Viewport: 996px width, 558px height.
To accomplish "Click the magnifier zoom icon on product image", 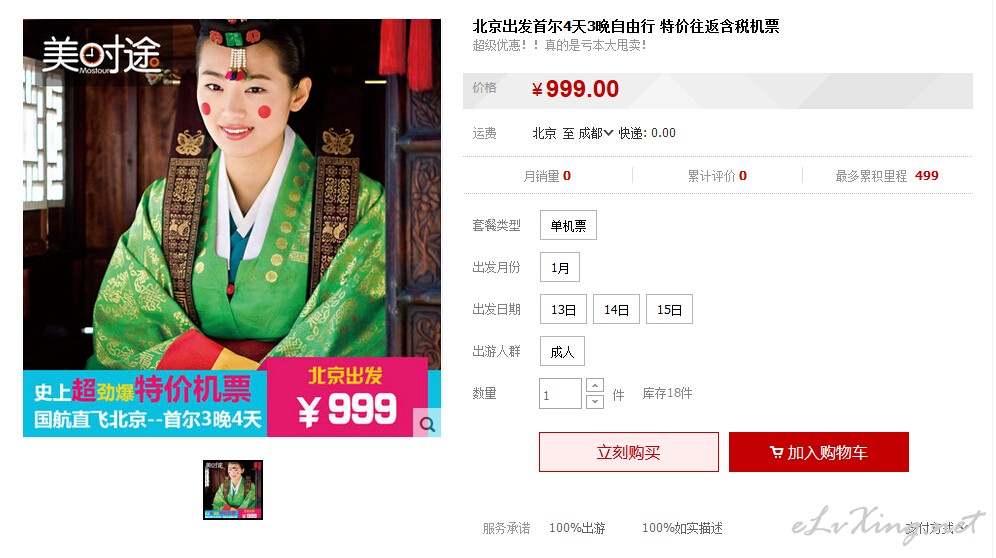I will point(427,423).
